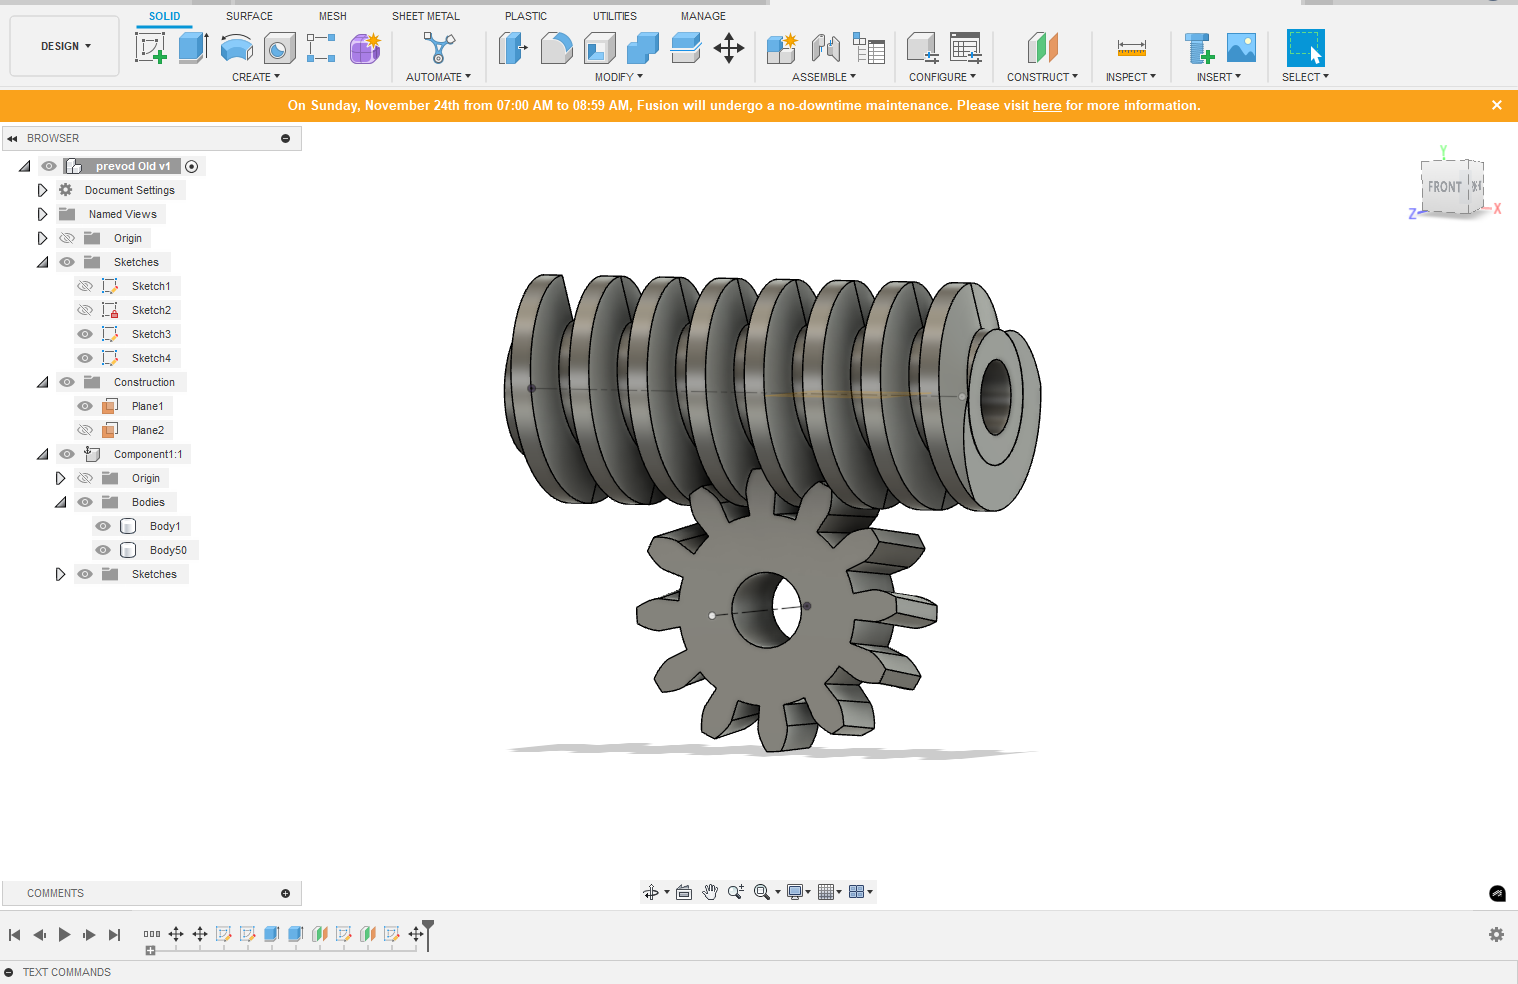Image resolution: width=1518 pixels, height=984 pixels.
Task: Open the DESIGN workspace dropdown
Action: [x=65, y=46]
